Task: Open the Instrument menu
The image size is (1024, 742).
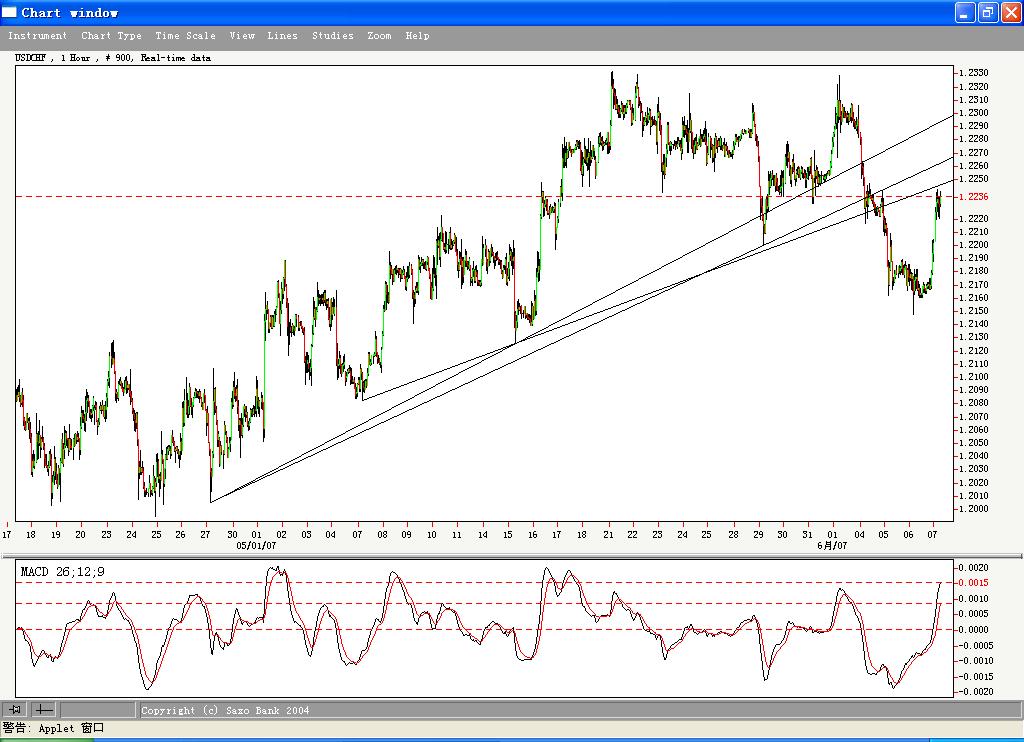Action: point(37,36)
